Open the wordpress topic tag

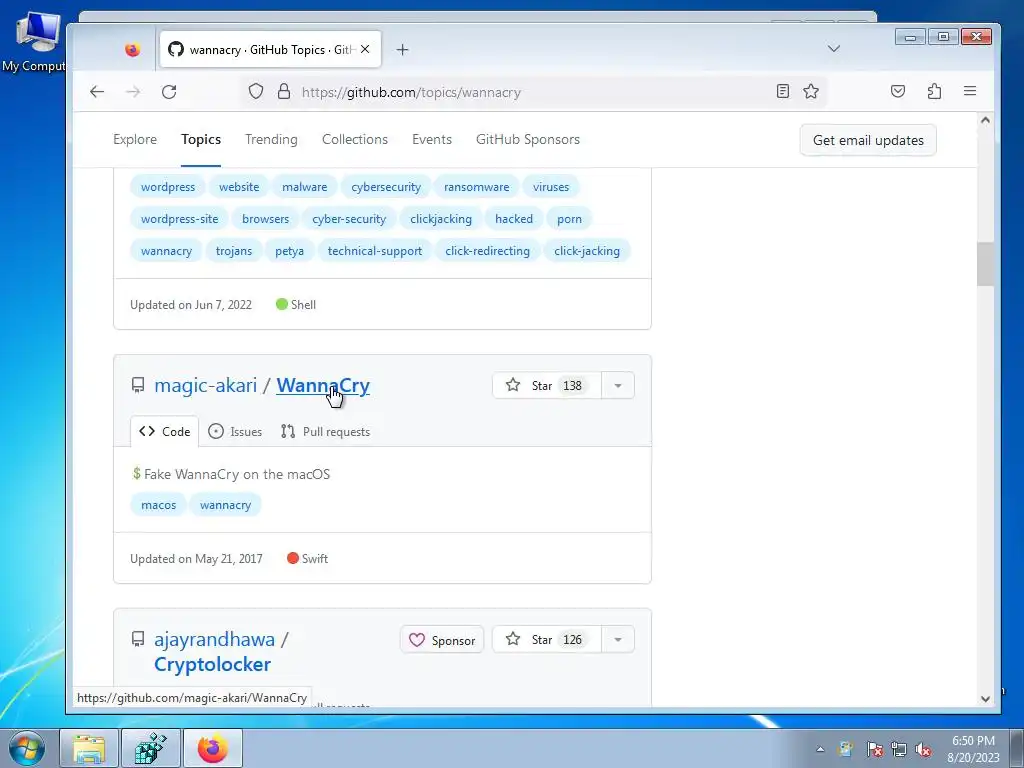click(x=168, y=187)
